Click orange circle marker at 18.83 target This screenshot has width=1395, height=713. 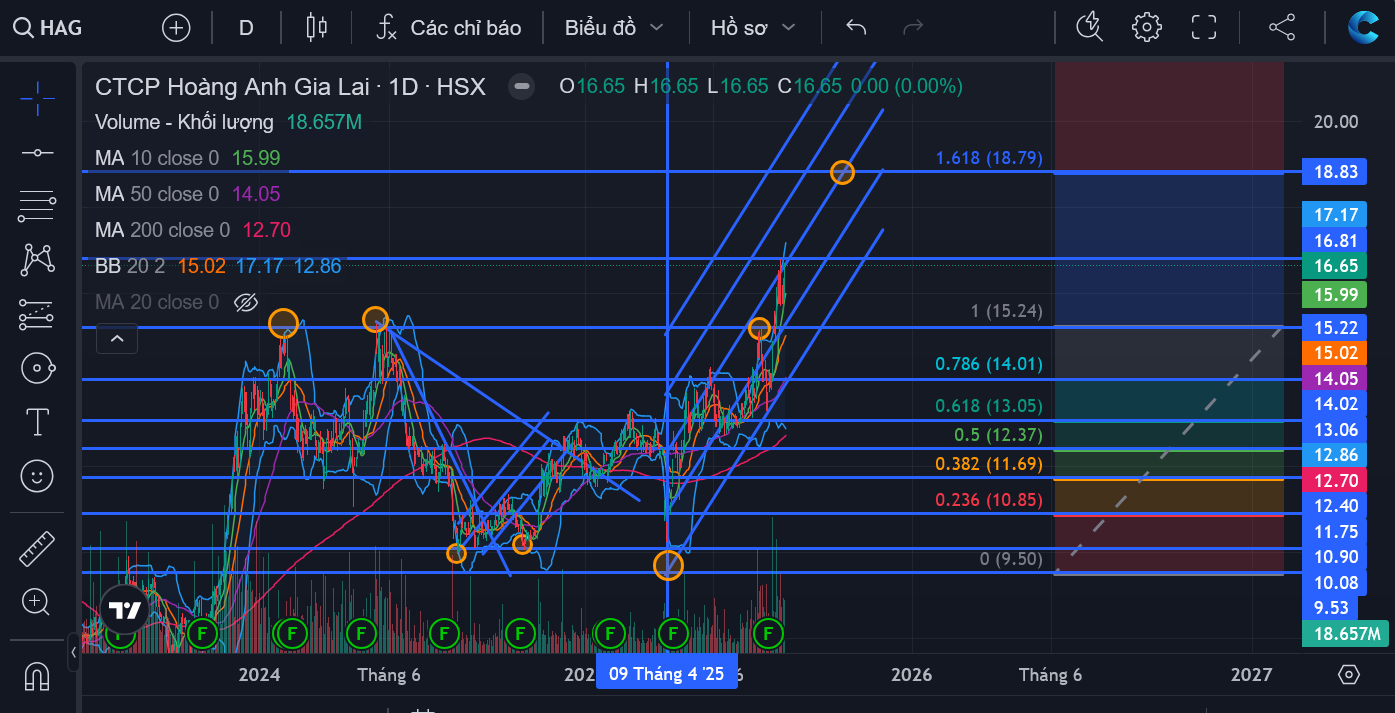coord(843,172)
